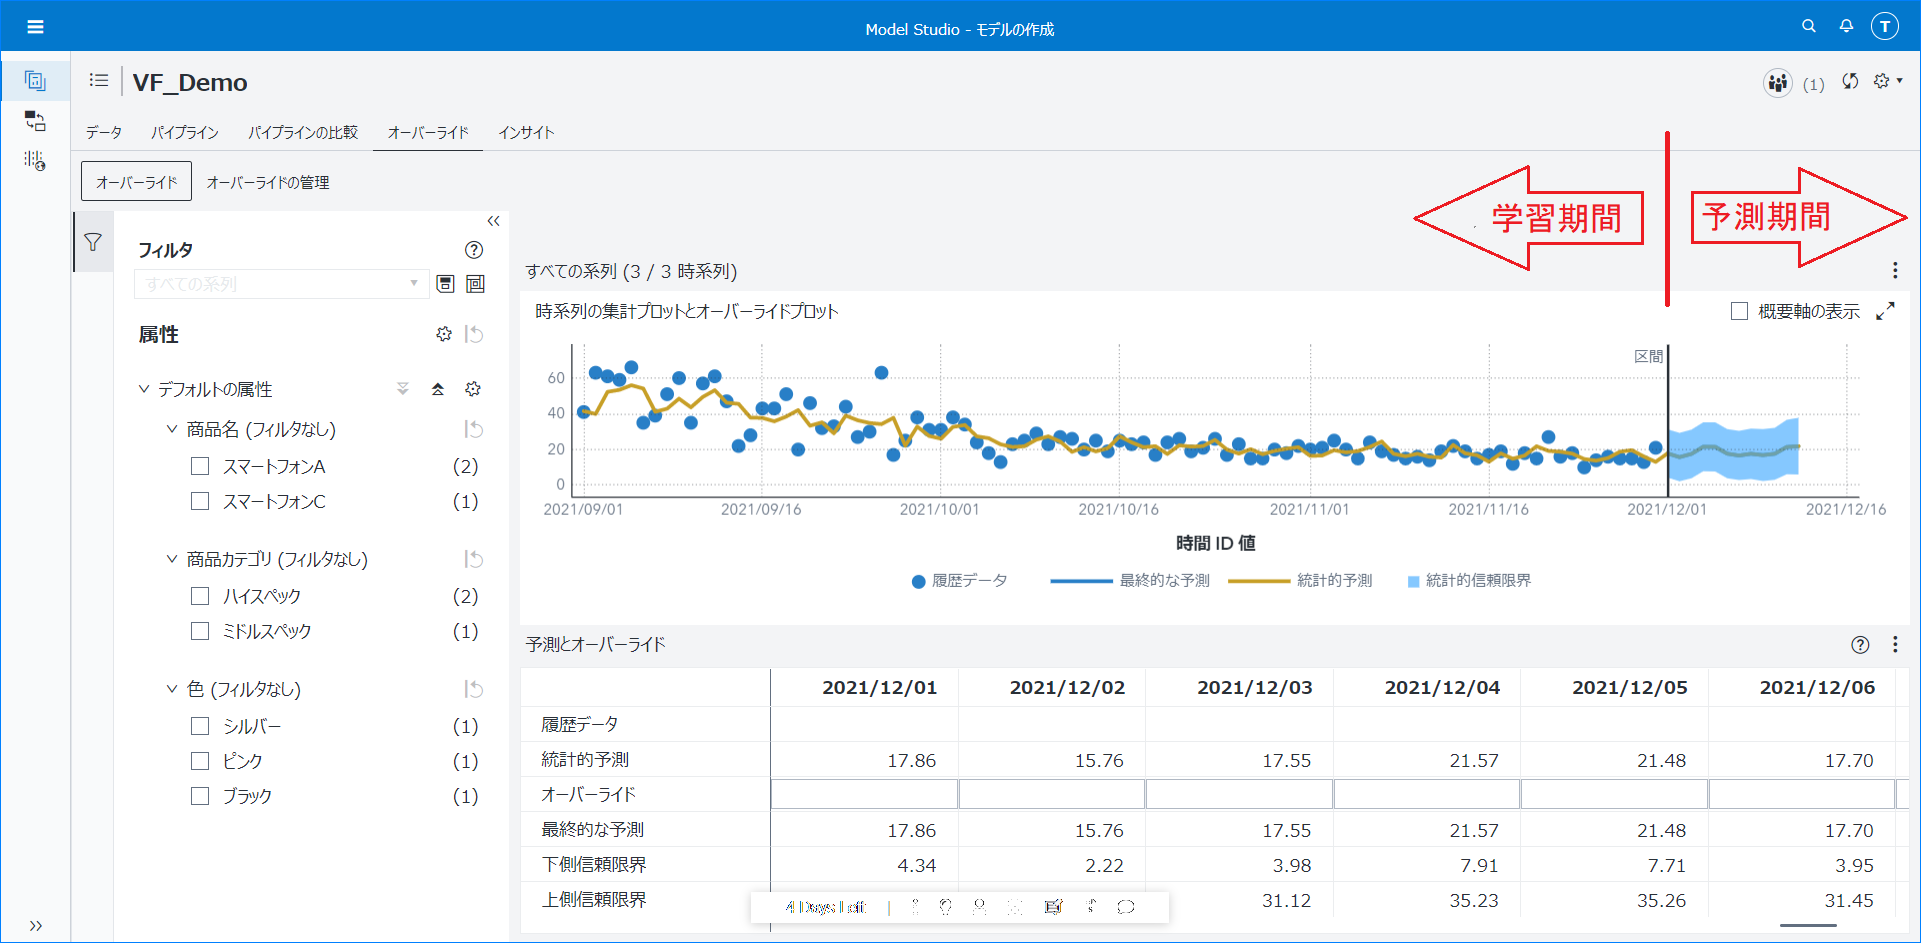Click the search magnifier icon
1921x943 pixels.
1809,26
